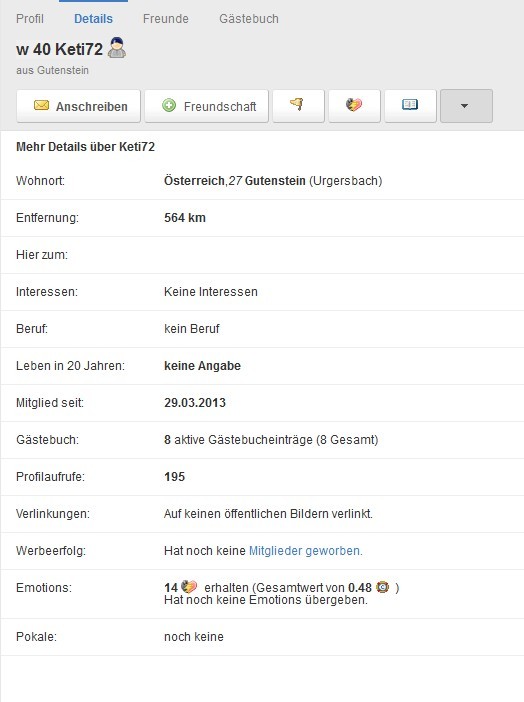Viewport: 524px width, 702px height.
Task: Click the Anschreiben message button
Action: (x=78, y=106)
